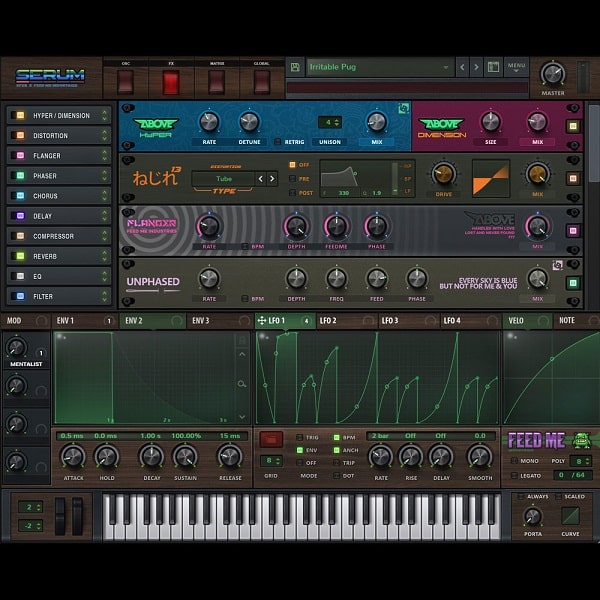Image resolution: width=600 pixels, height=600 pixels.
Task: Click the magnifier zoom icon in envelope
Action: coord(241,383)
